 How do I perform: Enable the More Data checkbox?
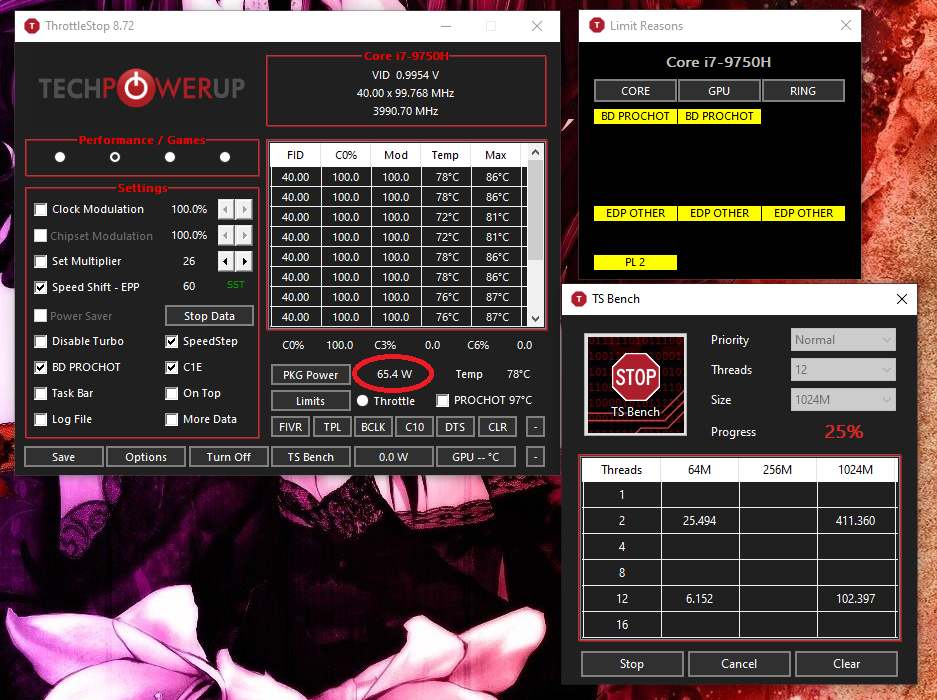172,420
